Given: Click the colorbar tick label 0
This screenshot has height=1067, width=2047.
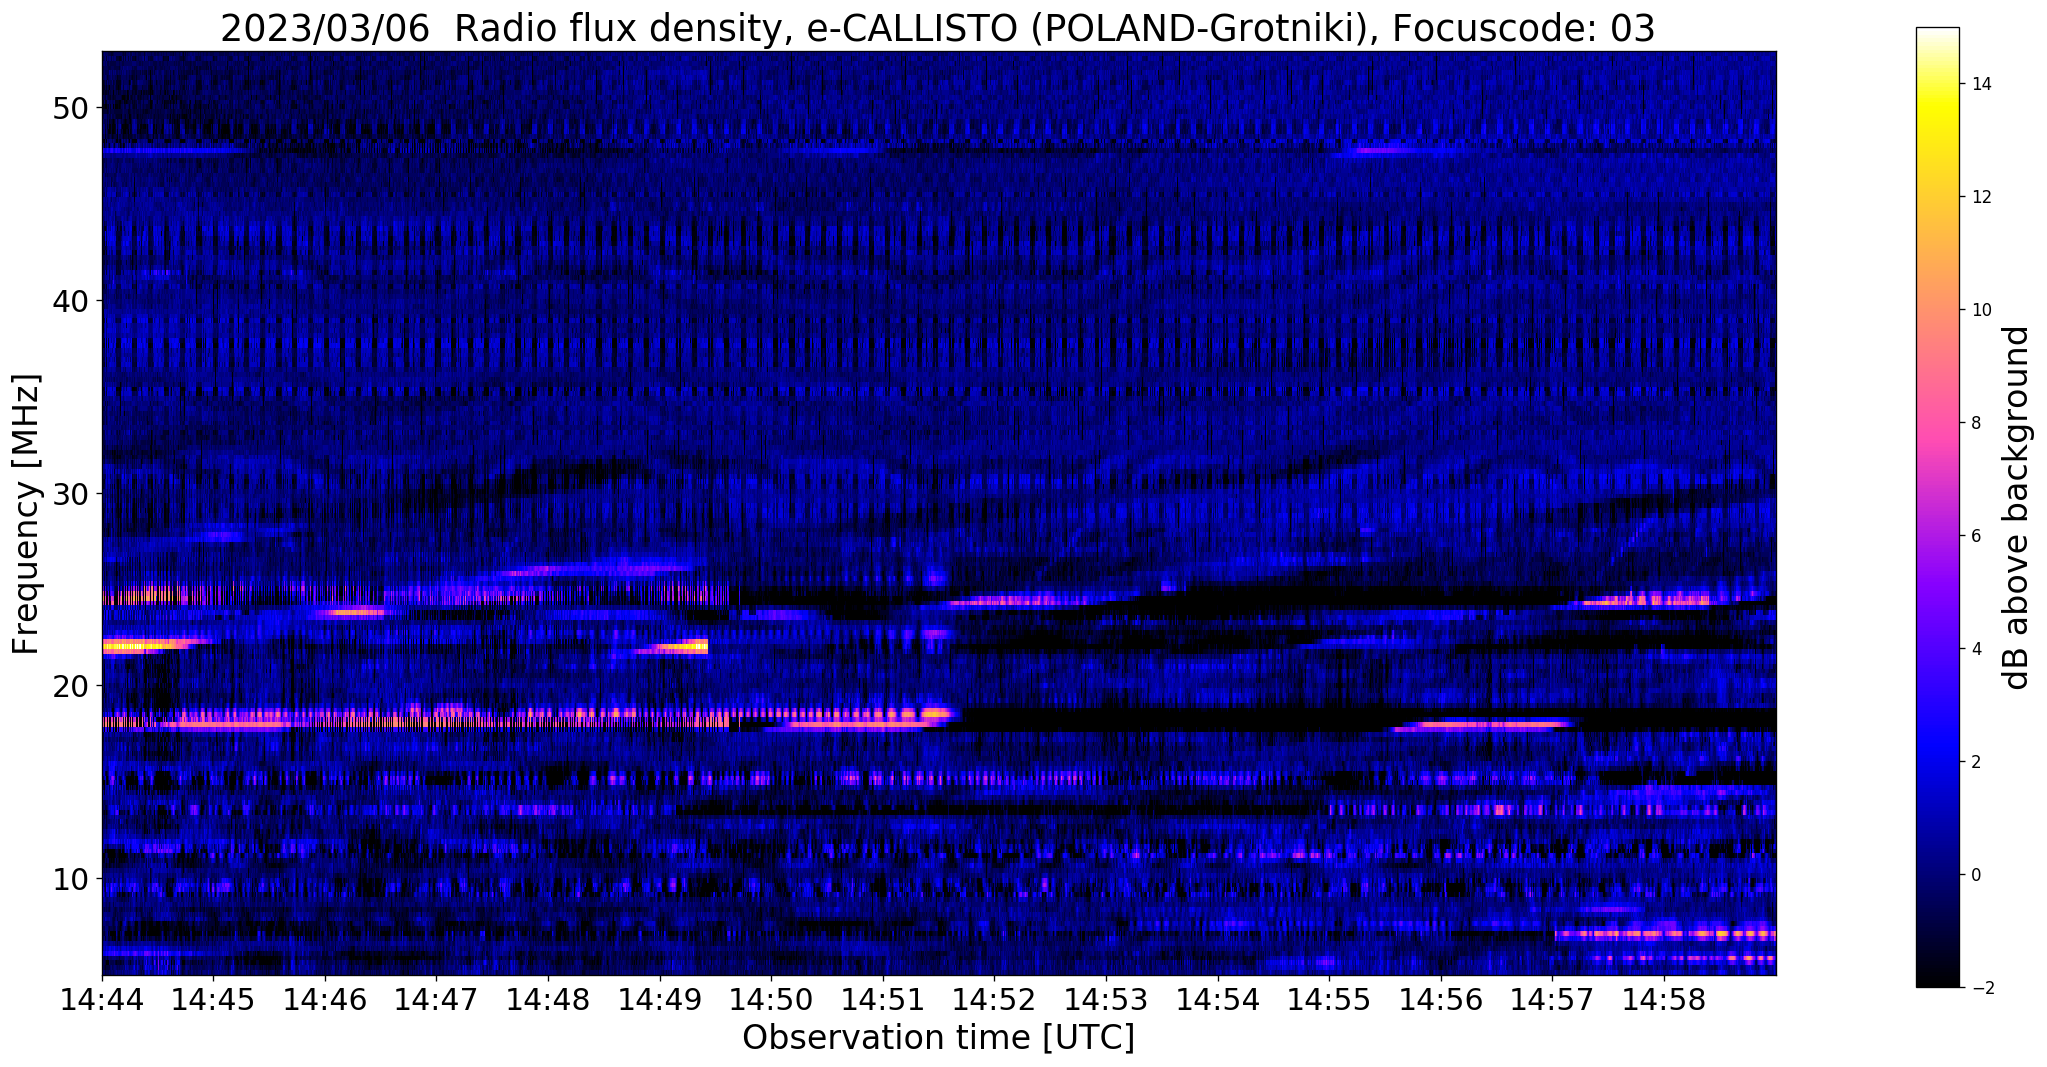Looking at the screenshot, I should click(x=1975, y=875).
